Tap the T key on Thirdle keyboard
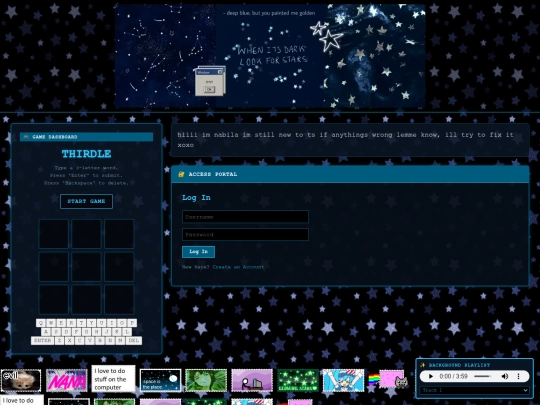Screen dimensions: 540x405 pyautogui.click(x=82, y=323)
